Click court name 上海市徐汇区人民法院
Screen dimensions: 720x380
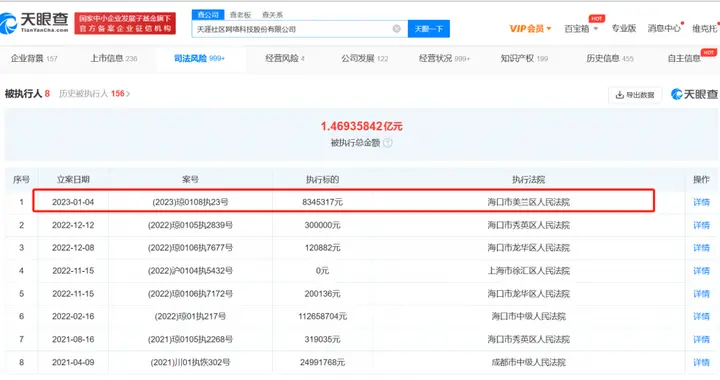click(529, 271)
